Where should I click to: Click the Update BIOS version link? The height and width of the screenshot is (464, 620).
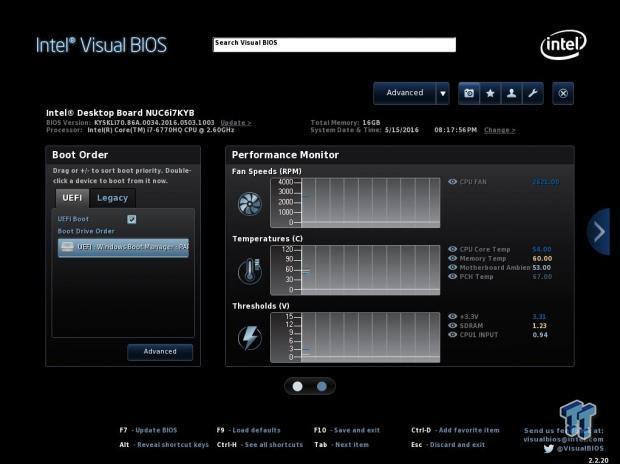[236, 123]
